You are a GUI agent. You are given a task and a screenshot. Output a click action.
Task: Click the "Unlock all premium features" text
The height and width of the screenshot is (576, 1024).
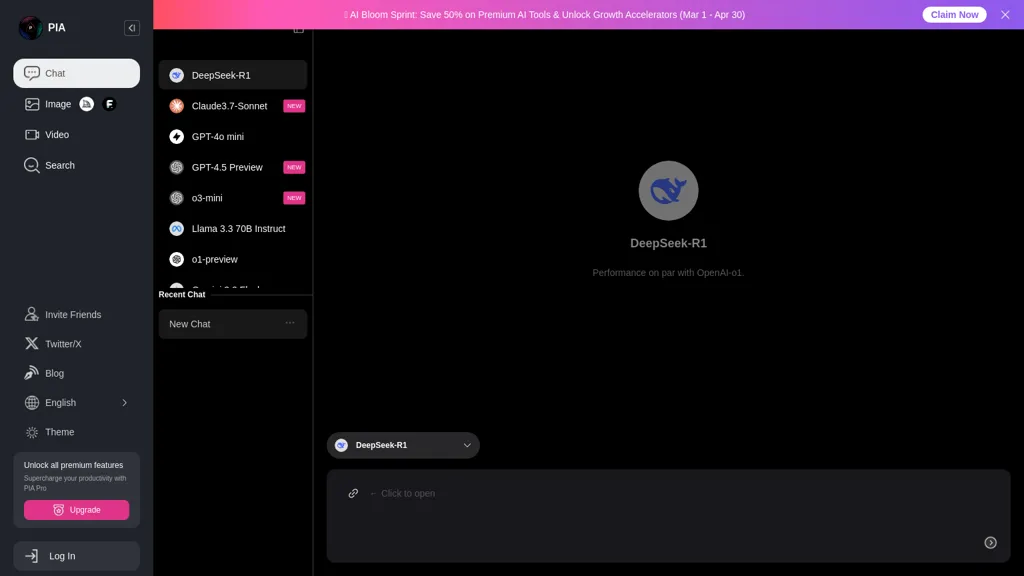point(73,465)
